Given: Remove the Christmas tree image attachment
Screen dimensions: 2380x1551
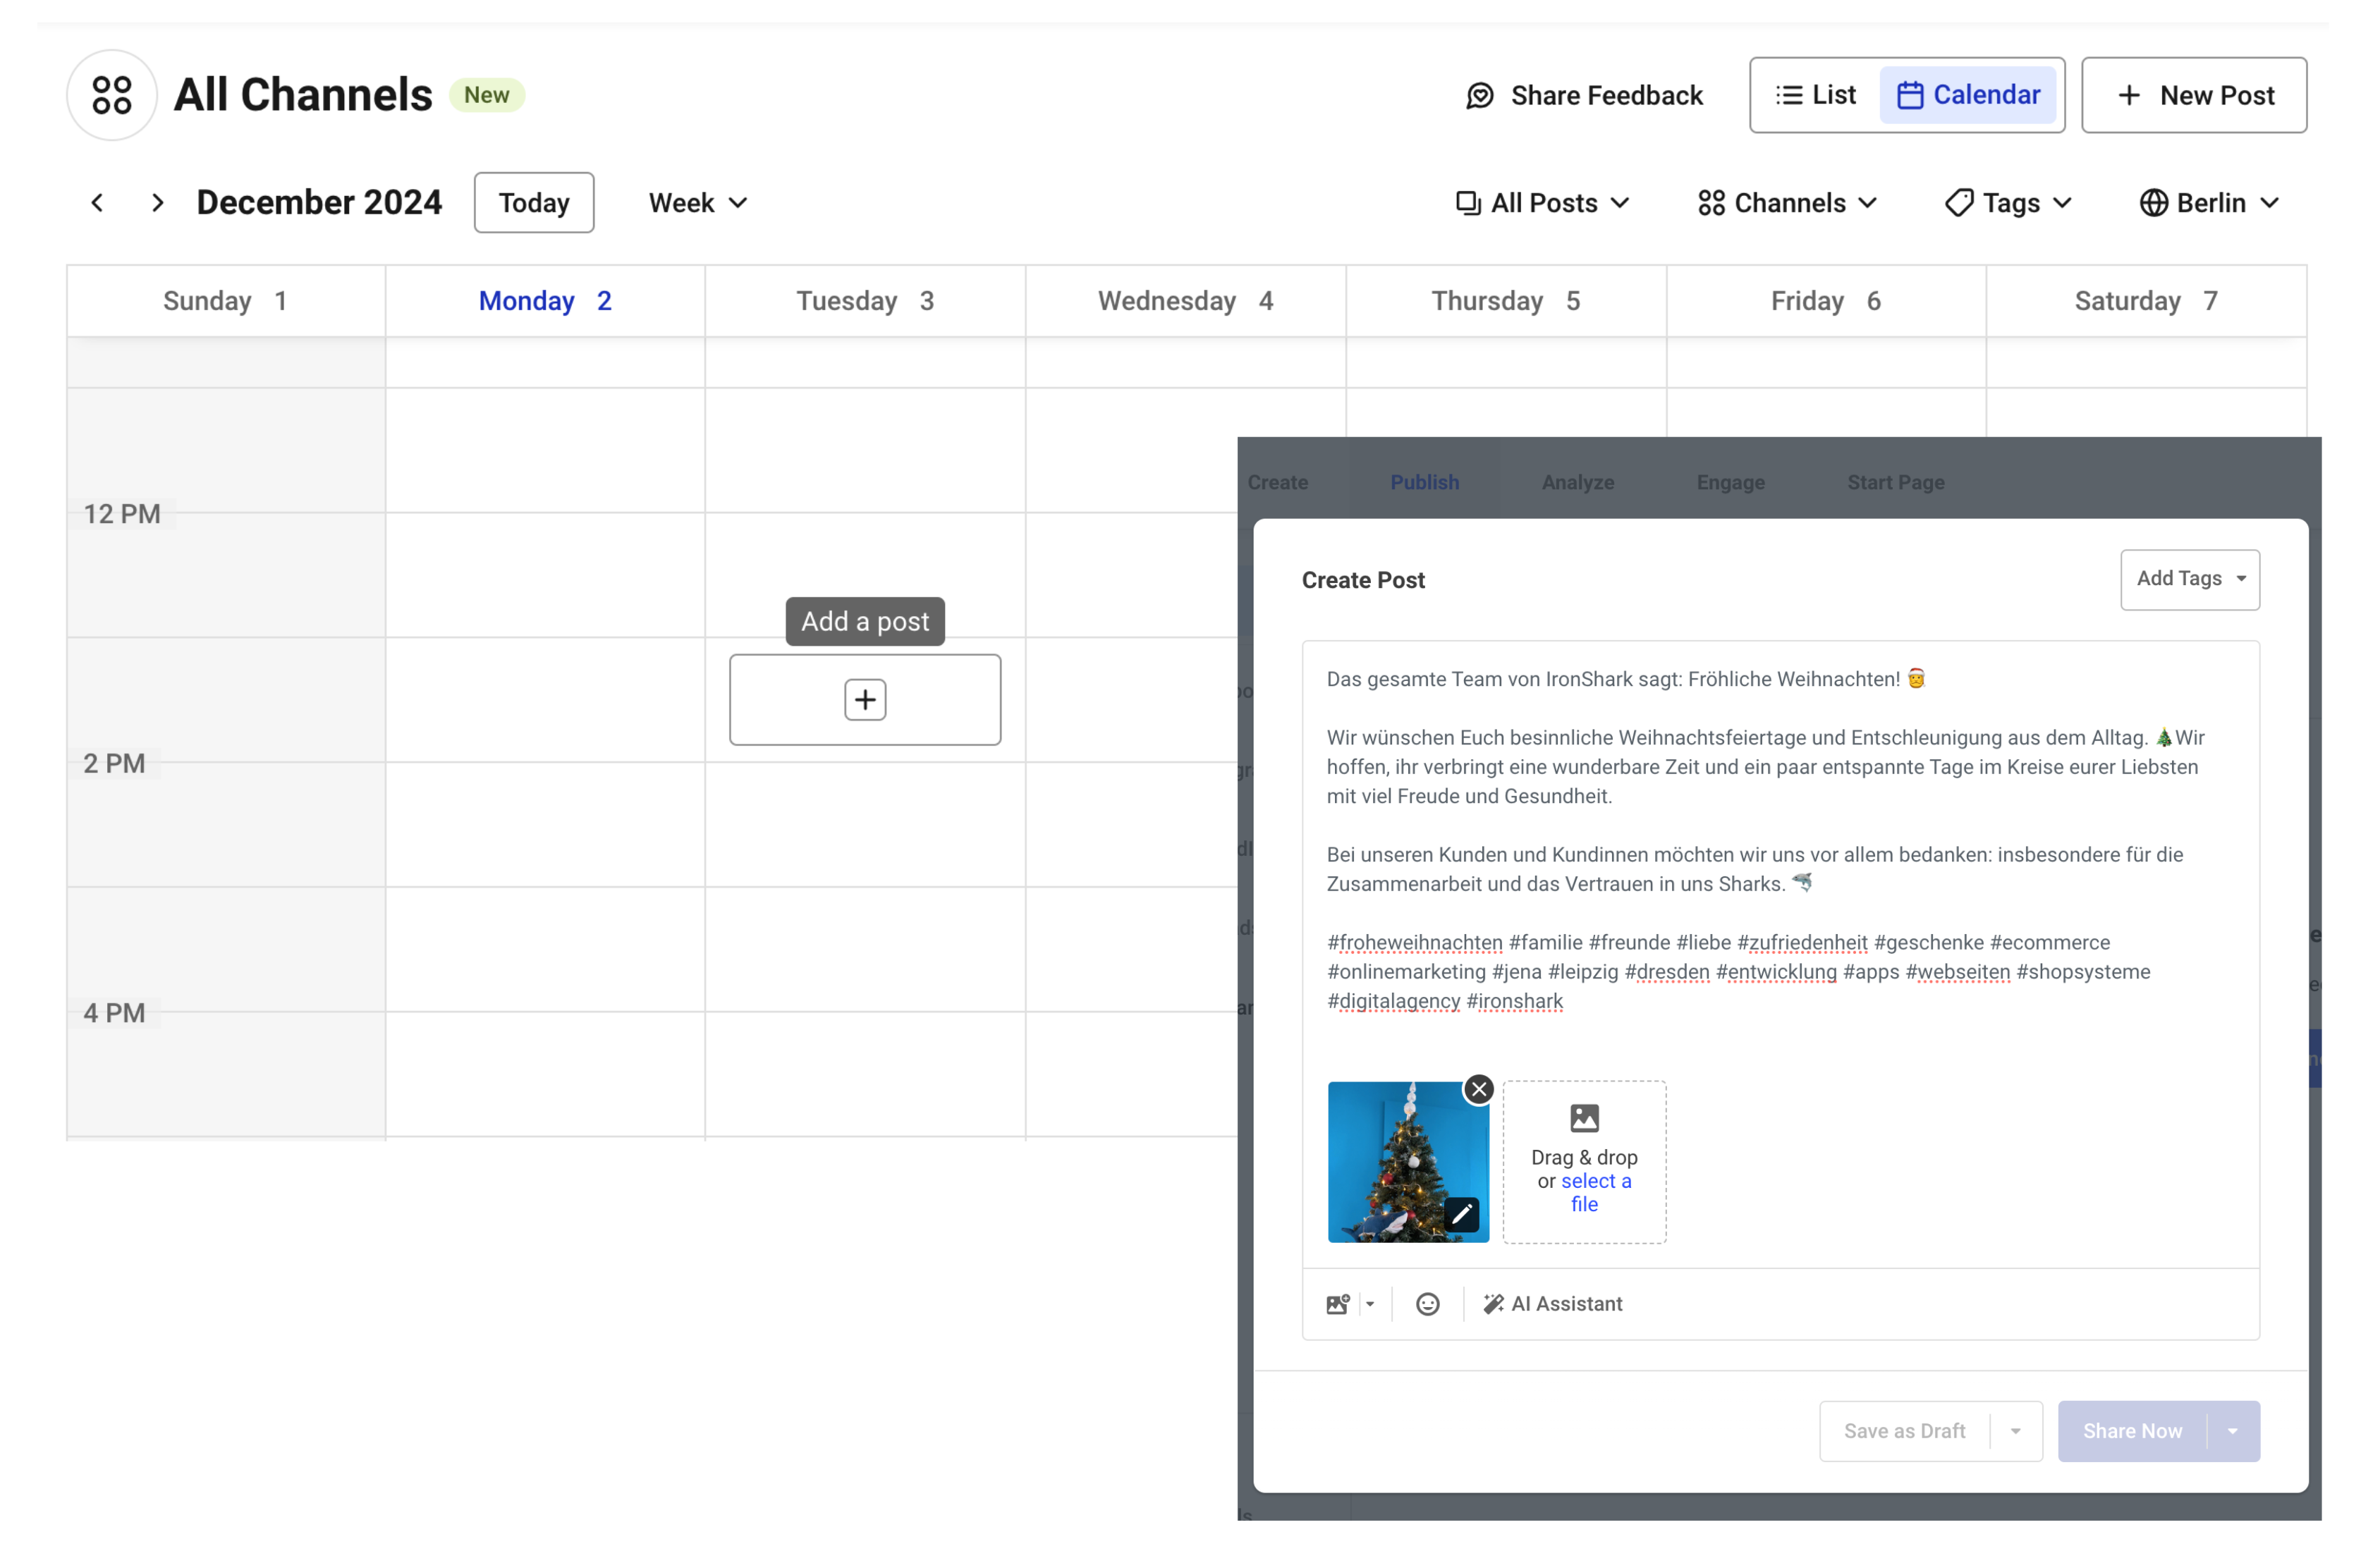Looking at the screenshot, I should 1479,1089.
